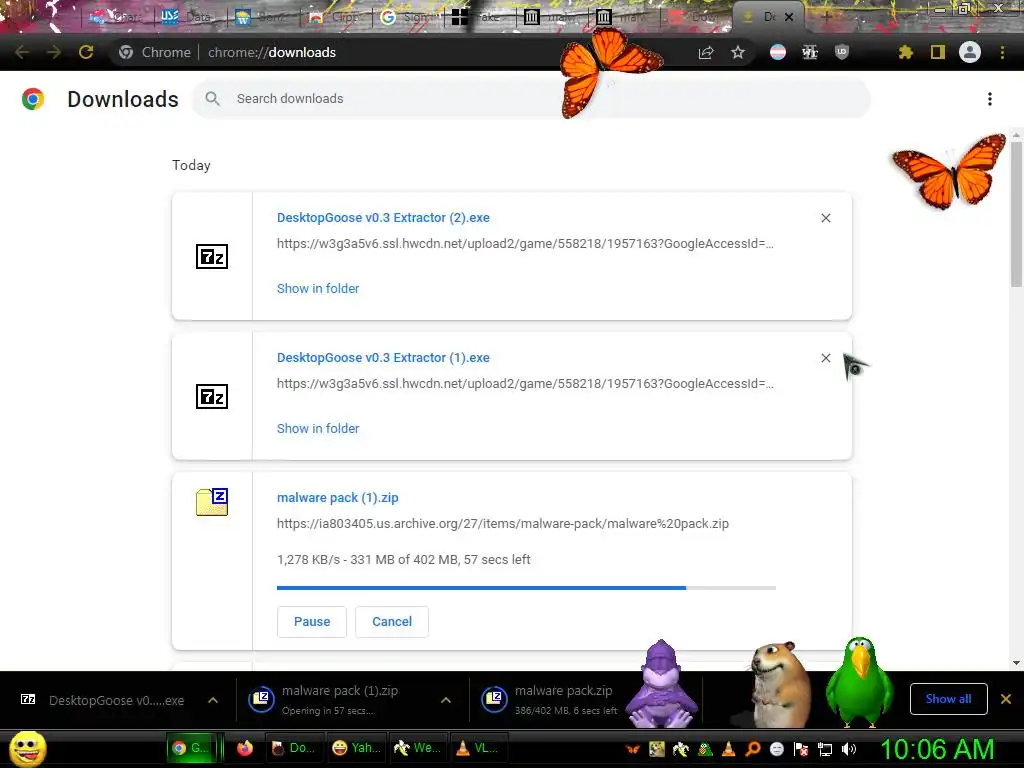The width and height of the screenshot is (1024, 768).
Task: Click the 7z icon of Extractor (2).exe
Action: click(212, 257)
